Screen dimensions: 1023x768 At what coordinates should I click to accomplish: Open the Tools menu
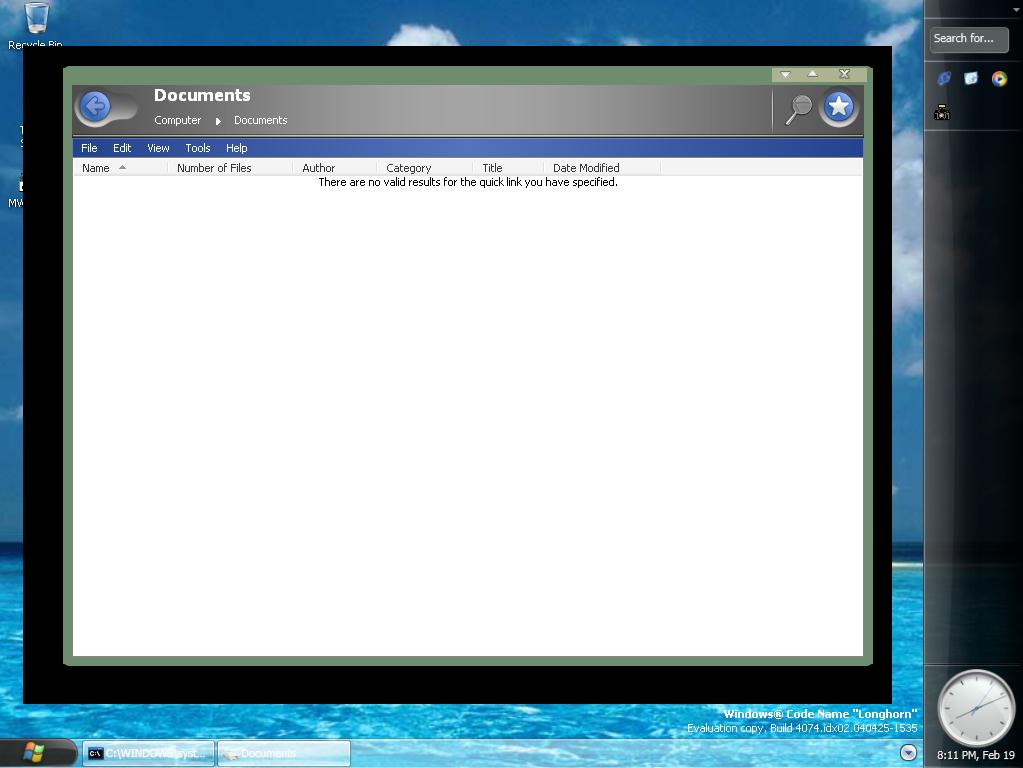[x=197, y=148]
